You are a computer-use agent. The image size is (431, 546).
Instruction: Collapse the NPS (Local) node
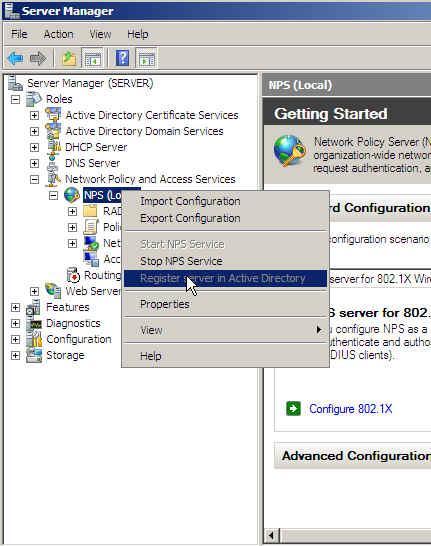coord(53,195)
